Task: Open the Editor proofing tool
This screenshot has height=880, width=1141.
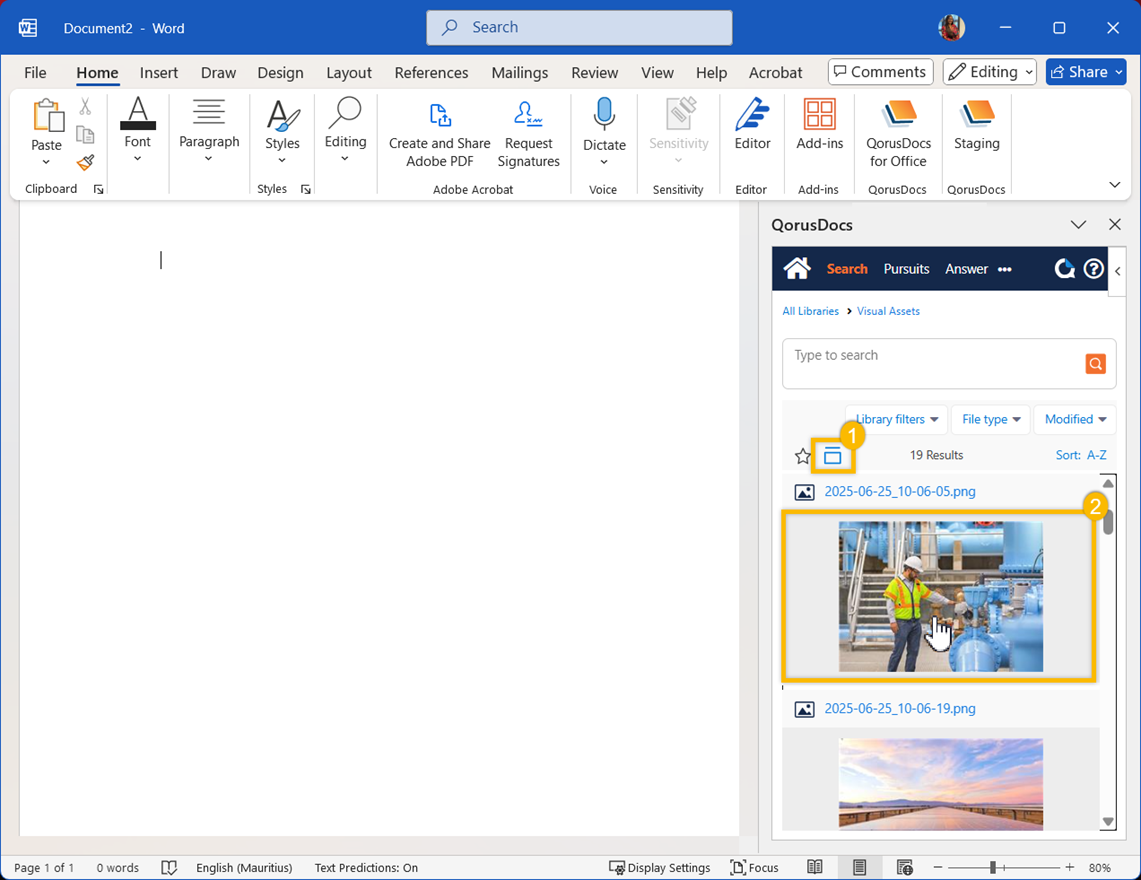Action: [752, 126]
